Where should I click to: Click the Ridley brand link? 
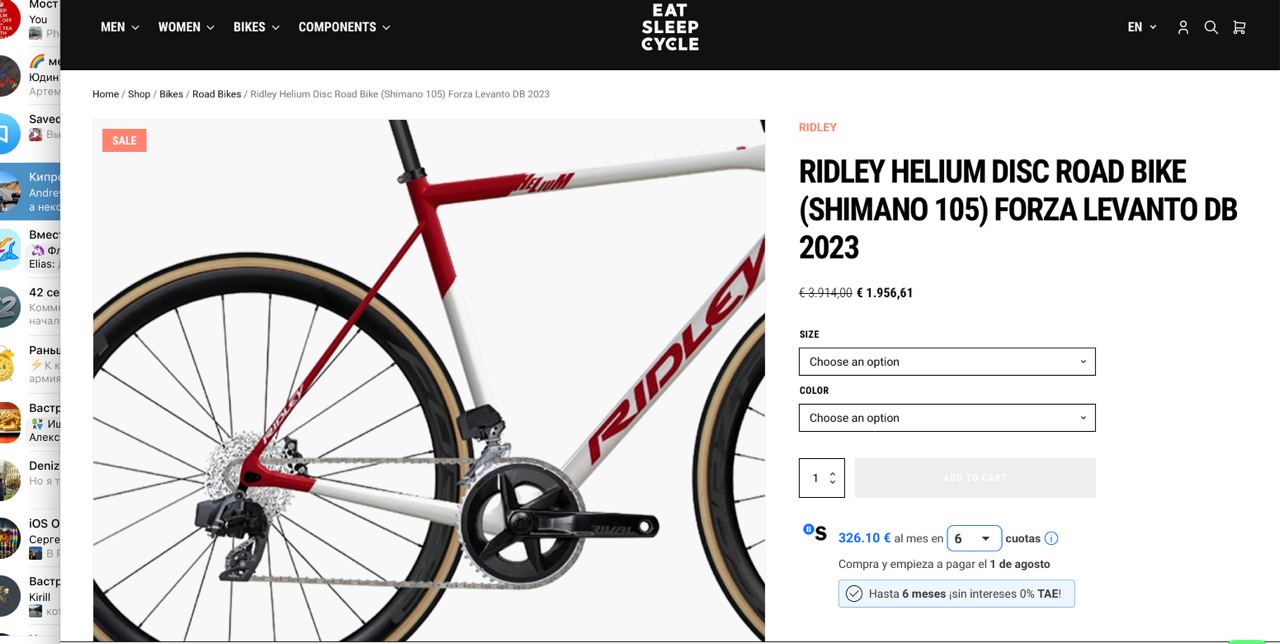pyautogui.click(x=817, y=127)
